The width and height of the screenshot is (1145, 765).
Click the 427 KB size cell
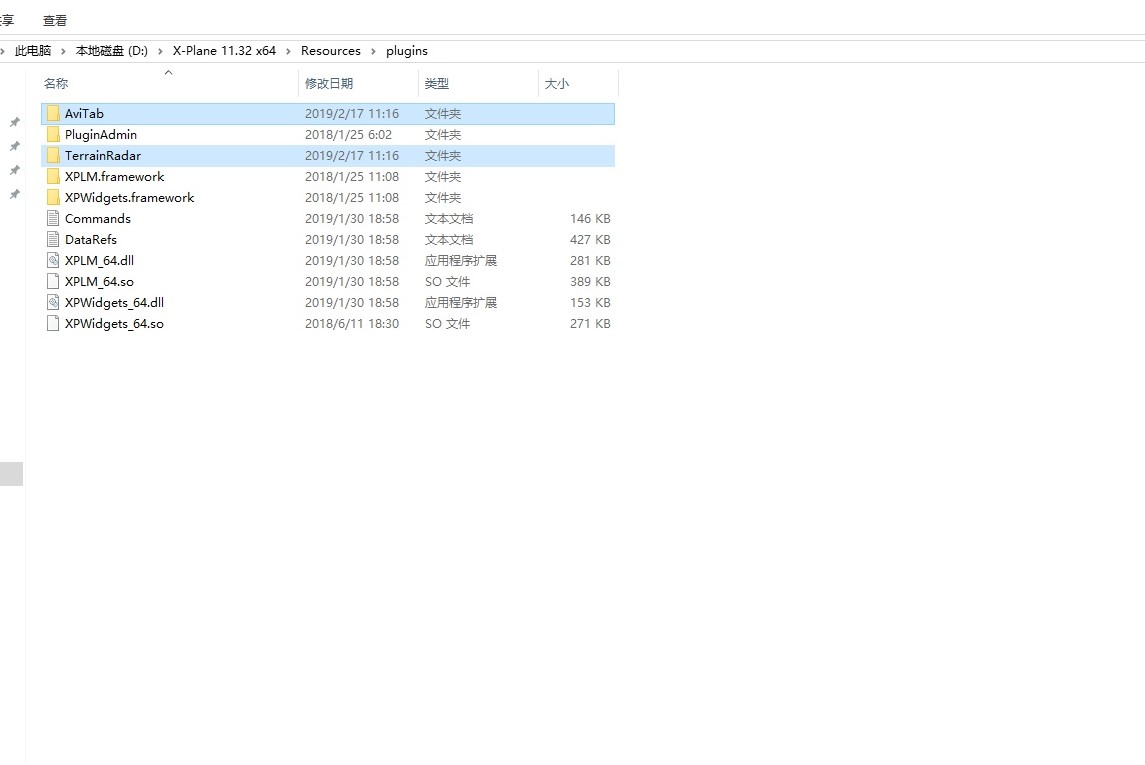(590, 240)
